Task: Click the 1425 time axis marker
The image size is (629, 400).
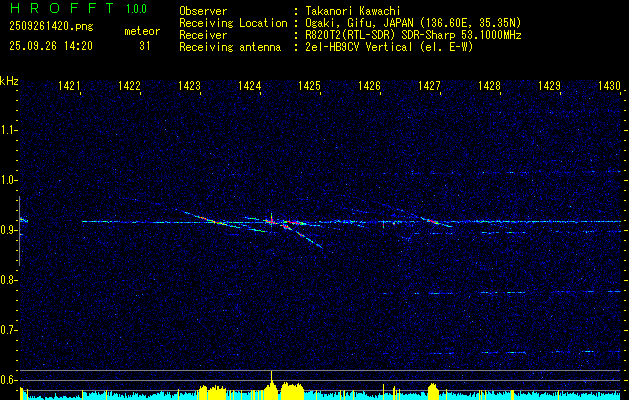Action: click(x=309, y=86)
